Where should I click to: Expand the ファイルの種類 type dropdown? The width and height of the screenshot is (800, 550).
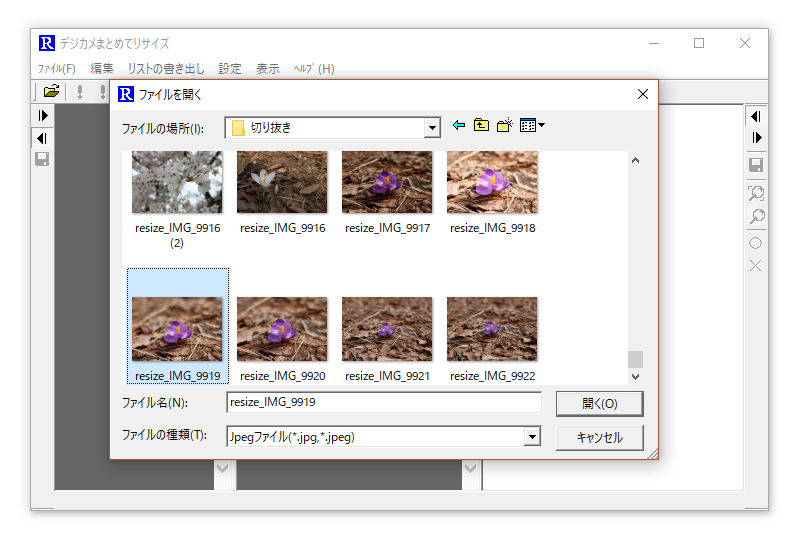click(x=532, y=437)
